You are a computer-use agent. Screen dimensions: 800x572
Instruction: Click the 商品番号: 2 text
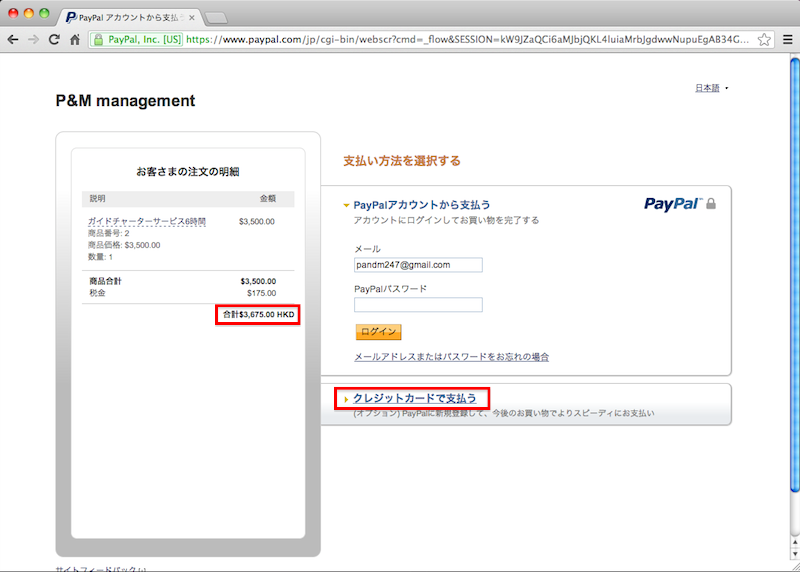coord(109,233)
